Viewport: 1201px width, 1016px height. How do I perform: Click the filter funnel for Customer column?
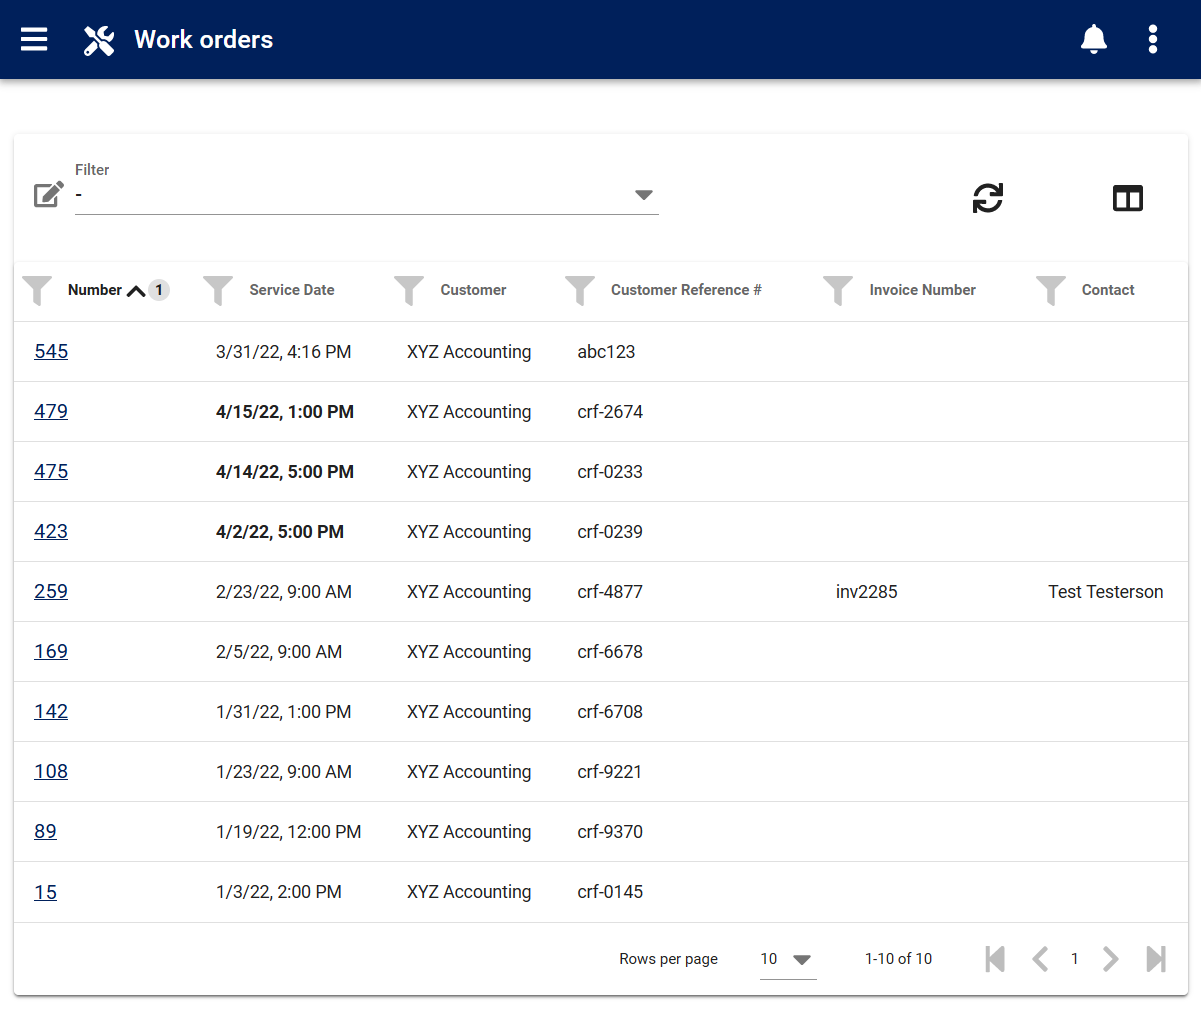pos(409,290)
